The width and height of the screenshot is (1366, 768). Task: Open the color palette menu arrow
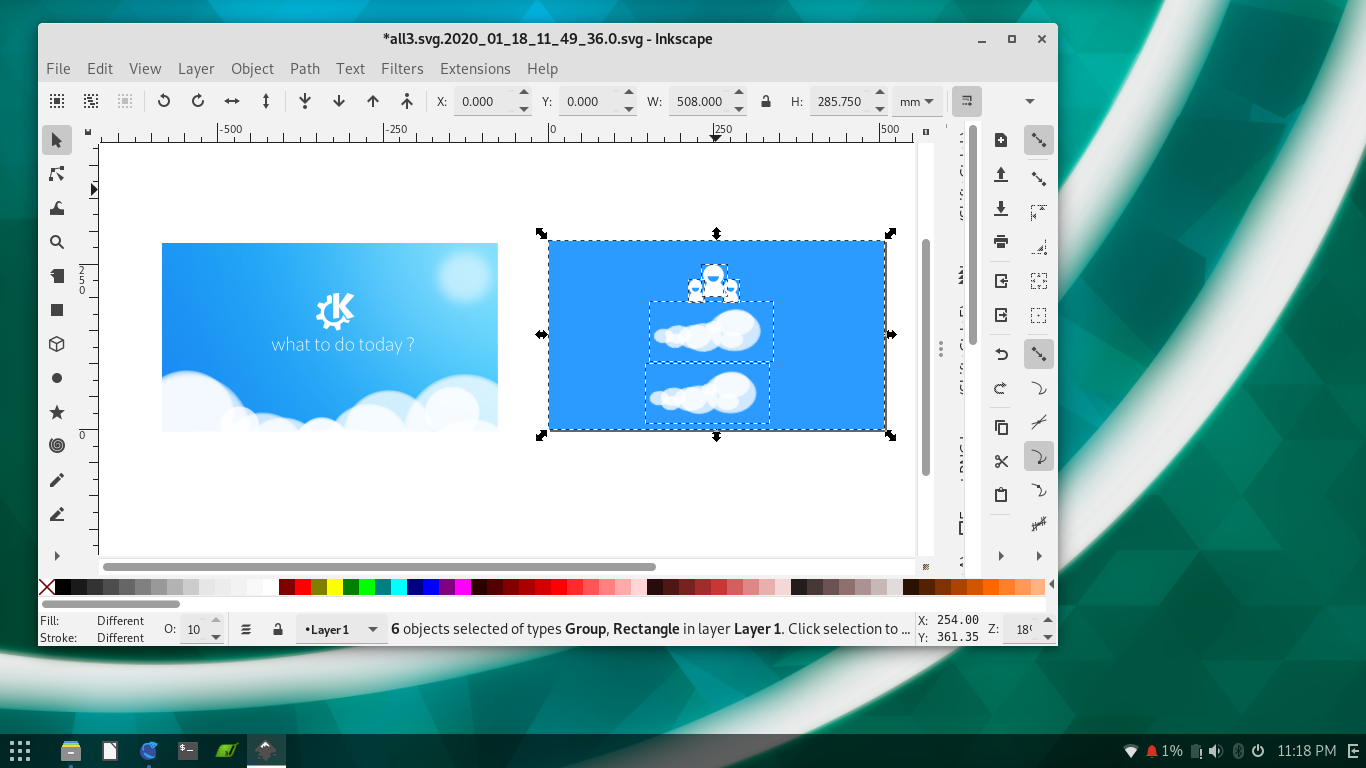tap(1051, 586)
